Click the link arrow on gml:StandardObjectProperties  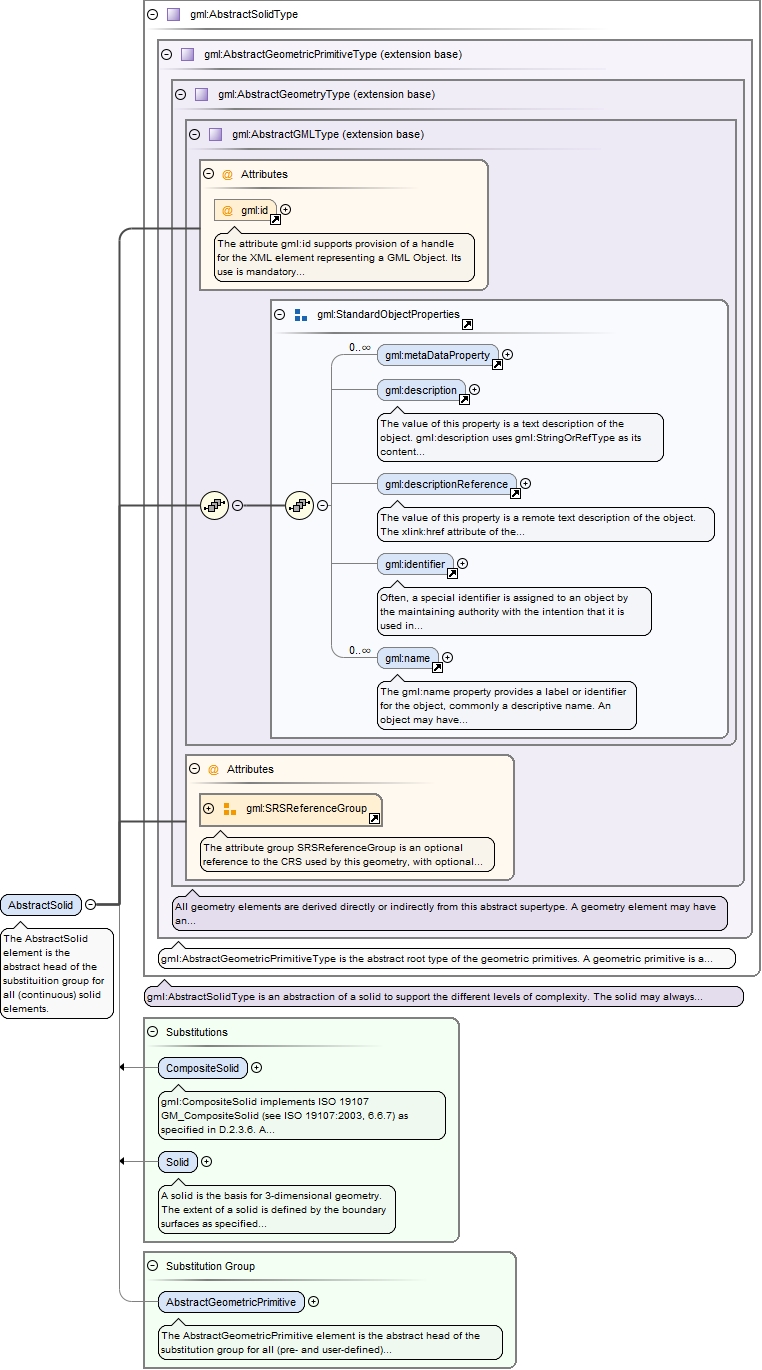click(467, 325)
